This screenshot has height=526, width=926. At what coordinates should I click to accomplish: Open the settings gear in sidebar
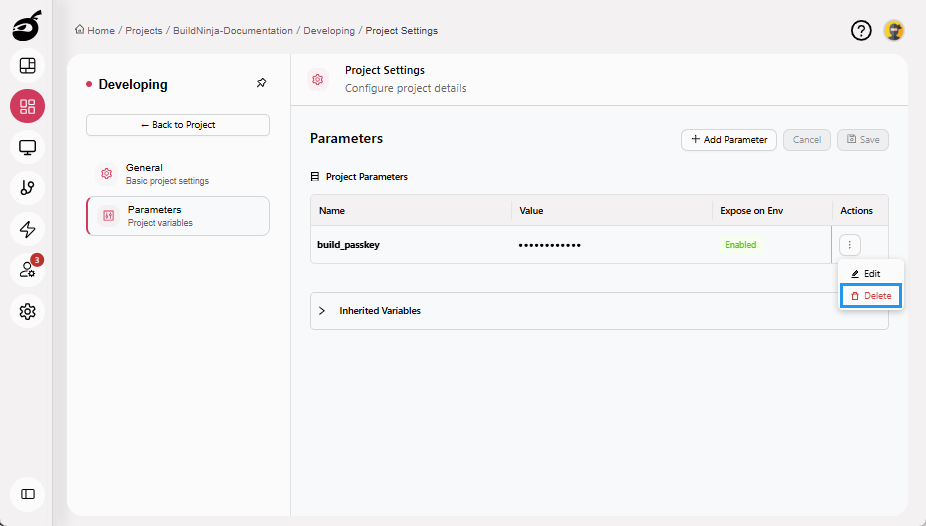point(27,311)
